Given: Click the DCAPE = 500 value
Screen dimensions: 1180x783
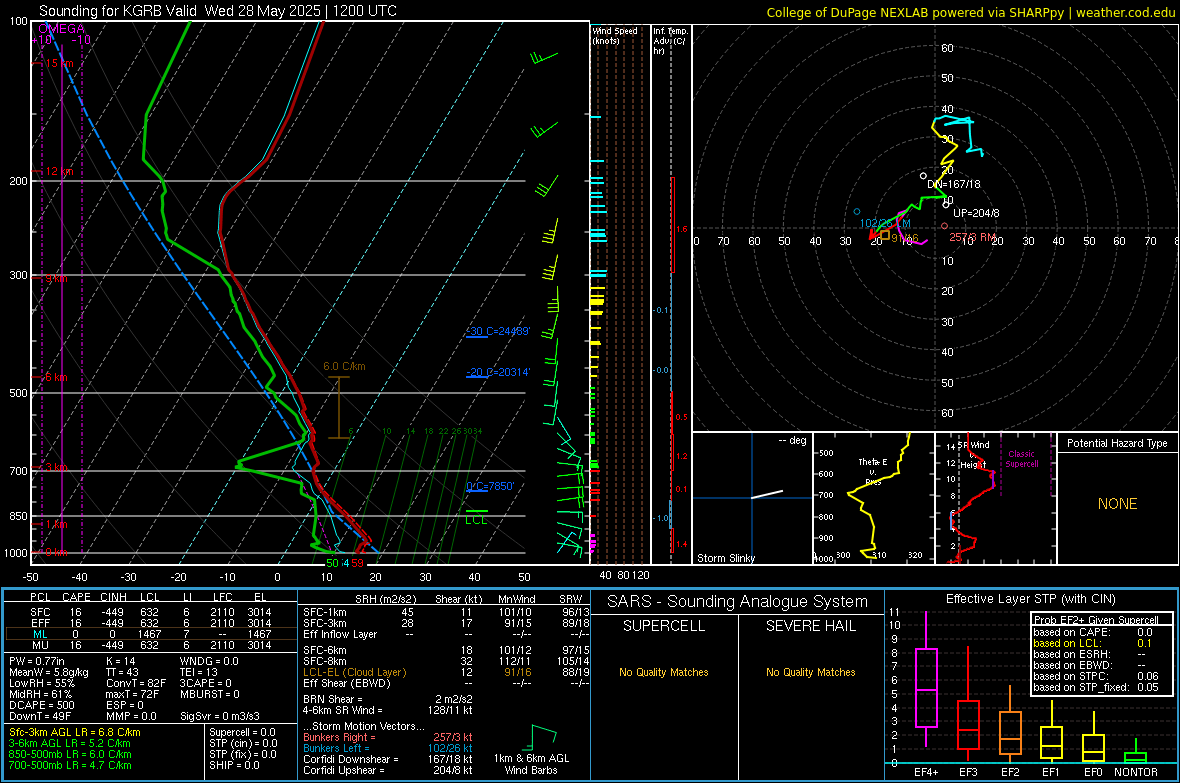Looking at the screenshot, I should point(41,705).
